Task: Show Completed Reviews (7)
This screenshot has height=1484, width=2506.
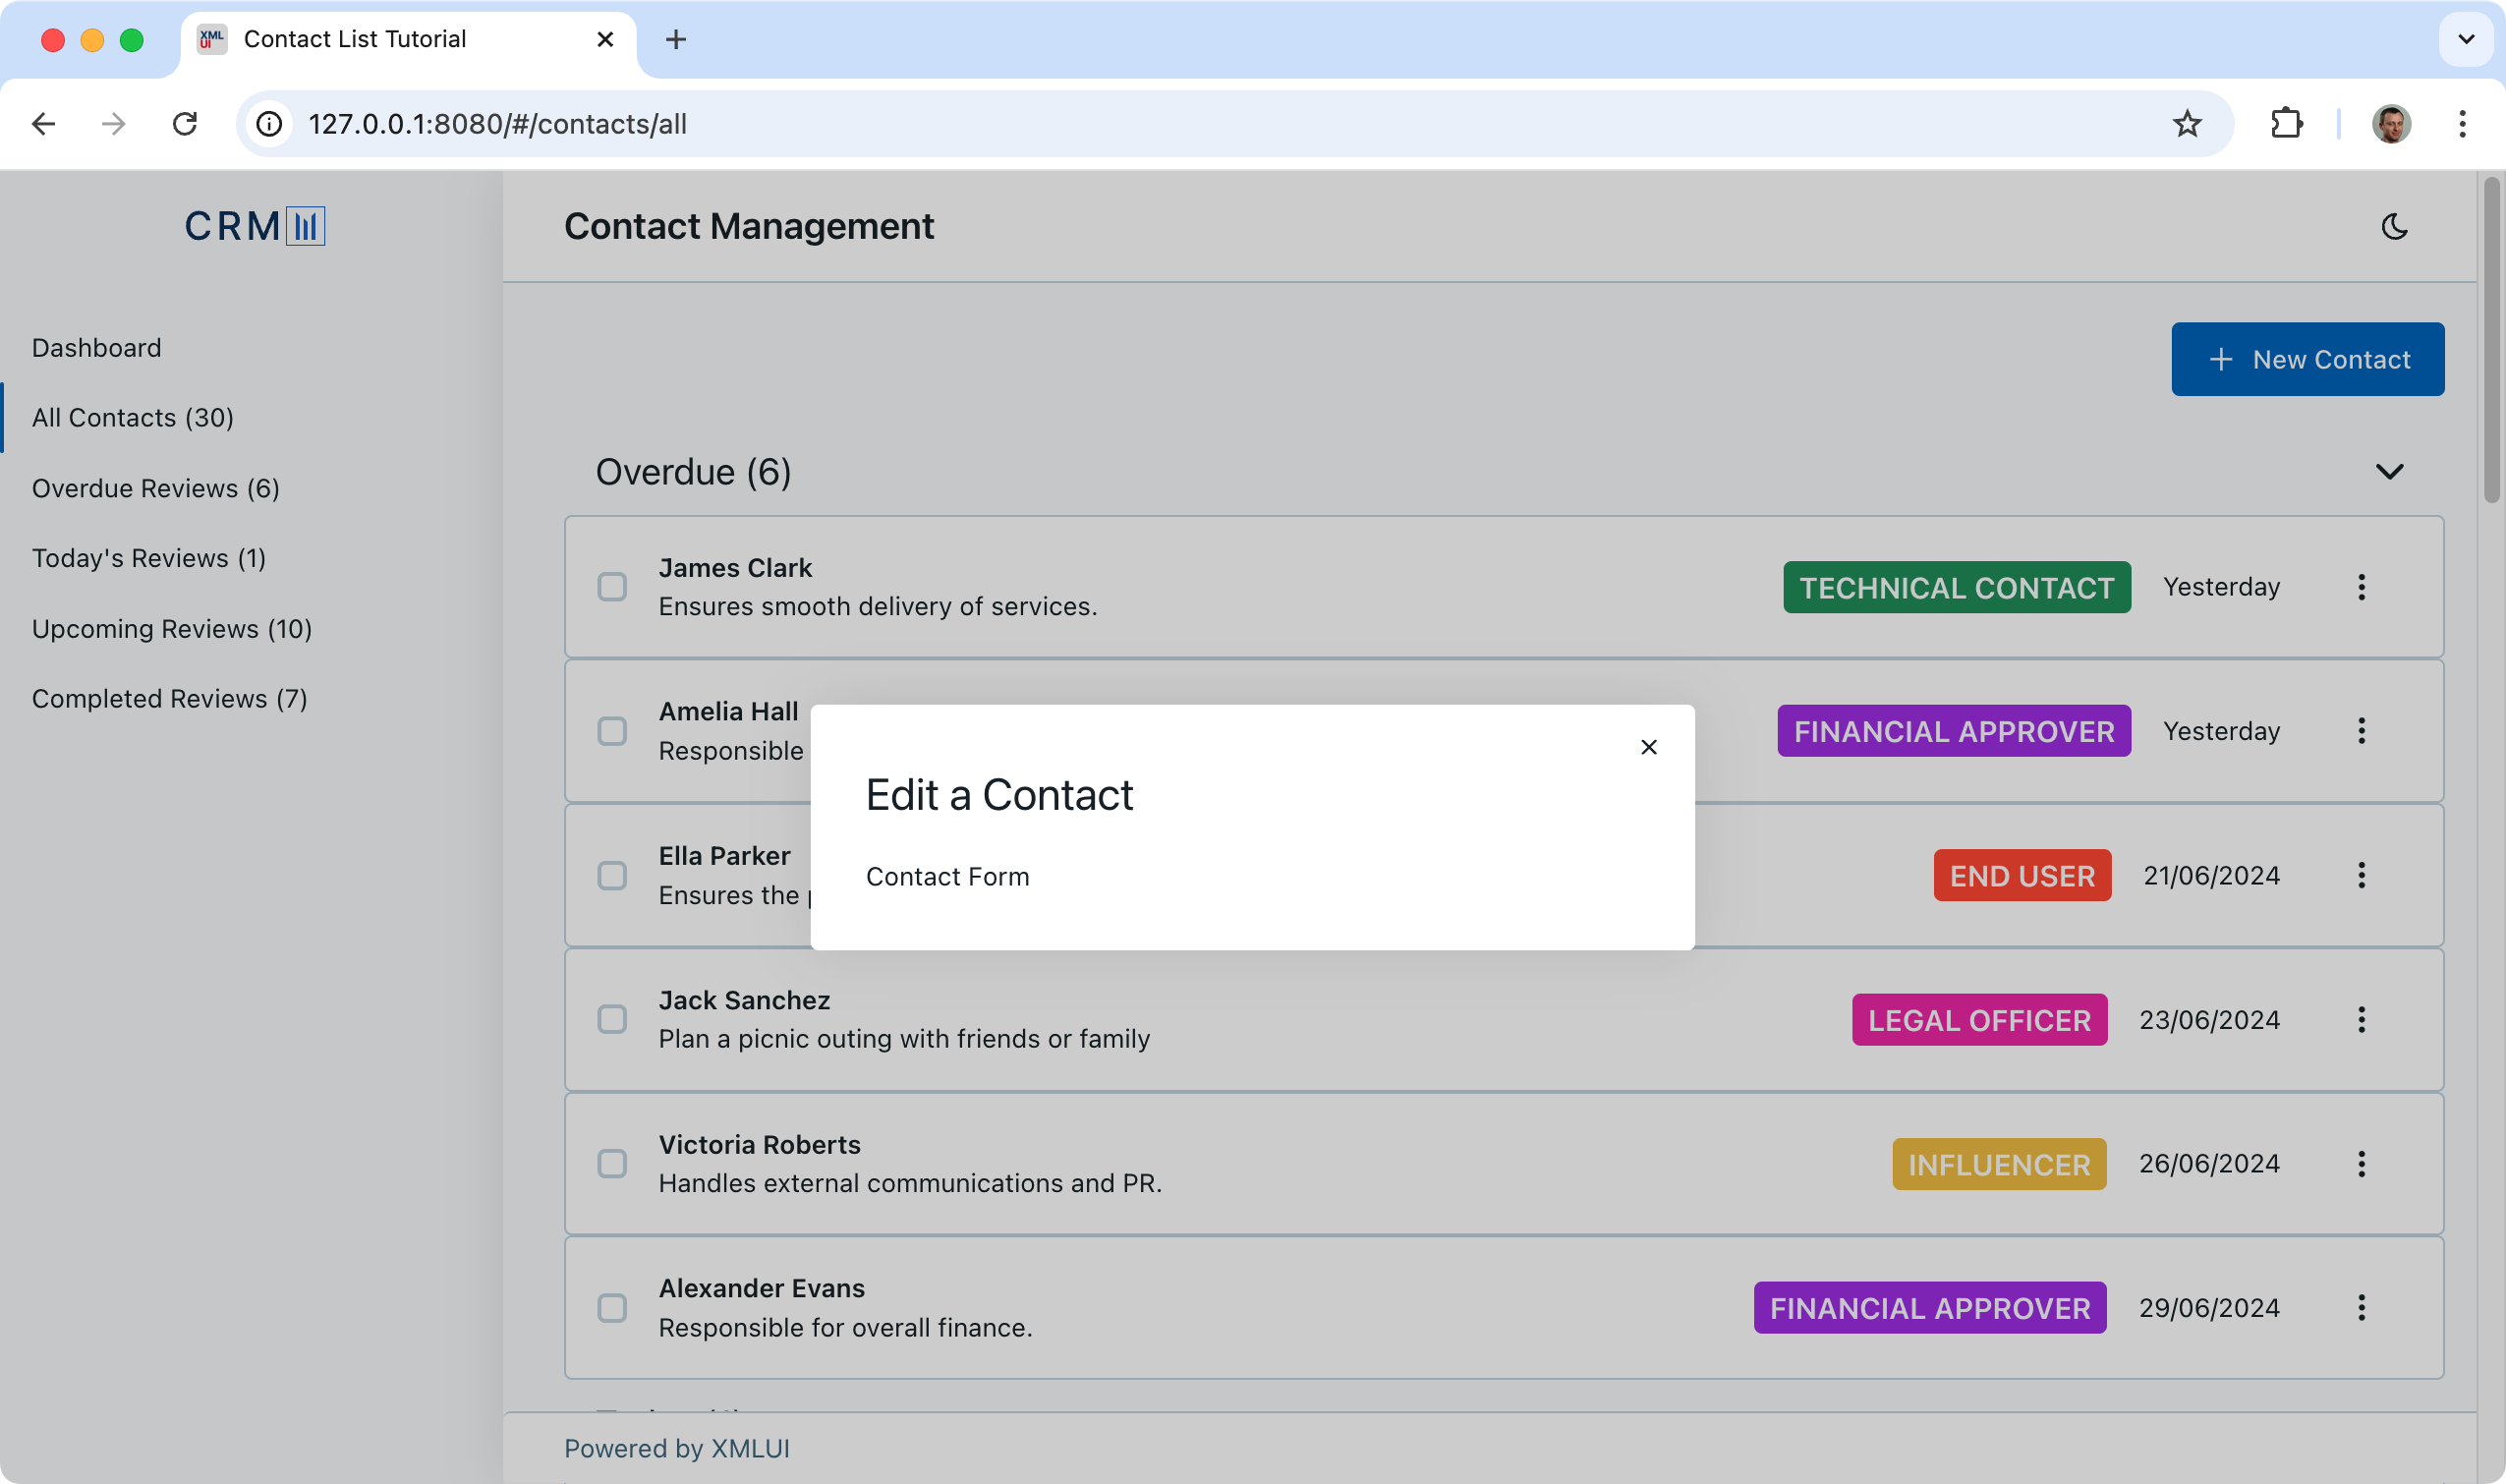Action: click(x=170, y=699)
